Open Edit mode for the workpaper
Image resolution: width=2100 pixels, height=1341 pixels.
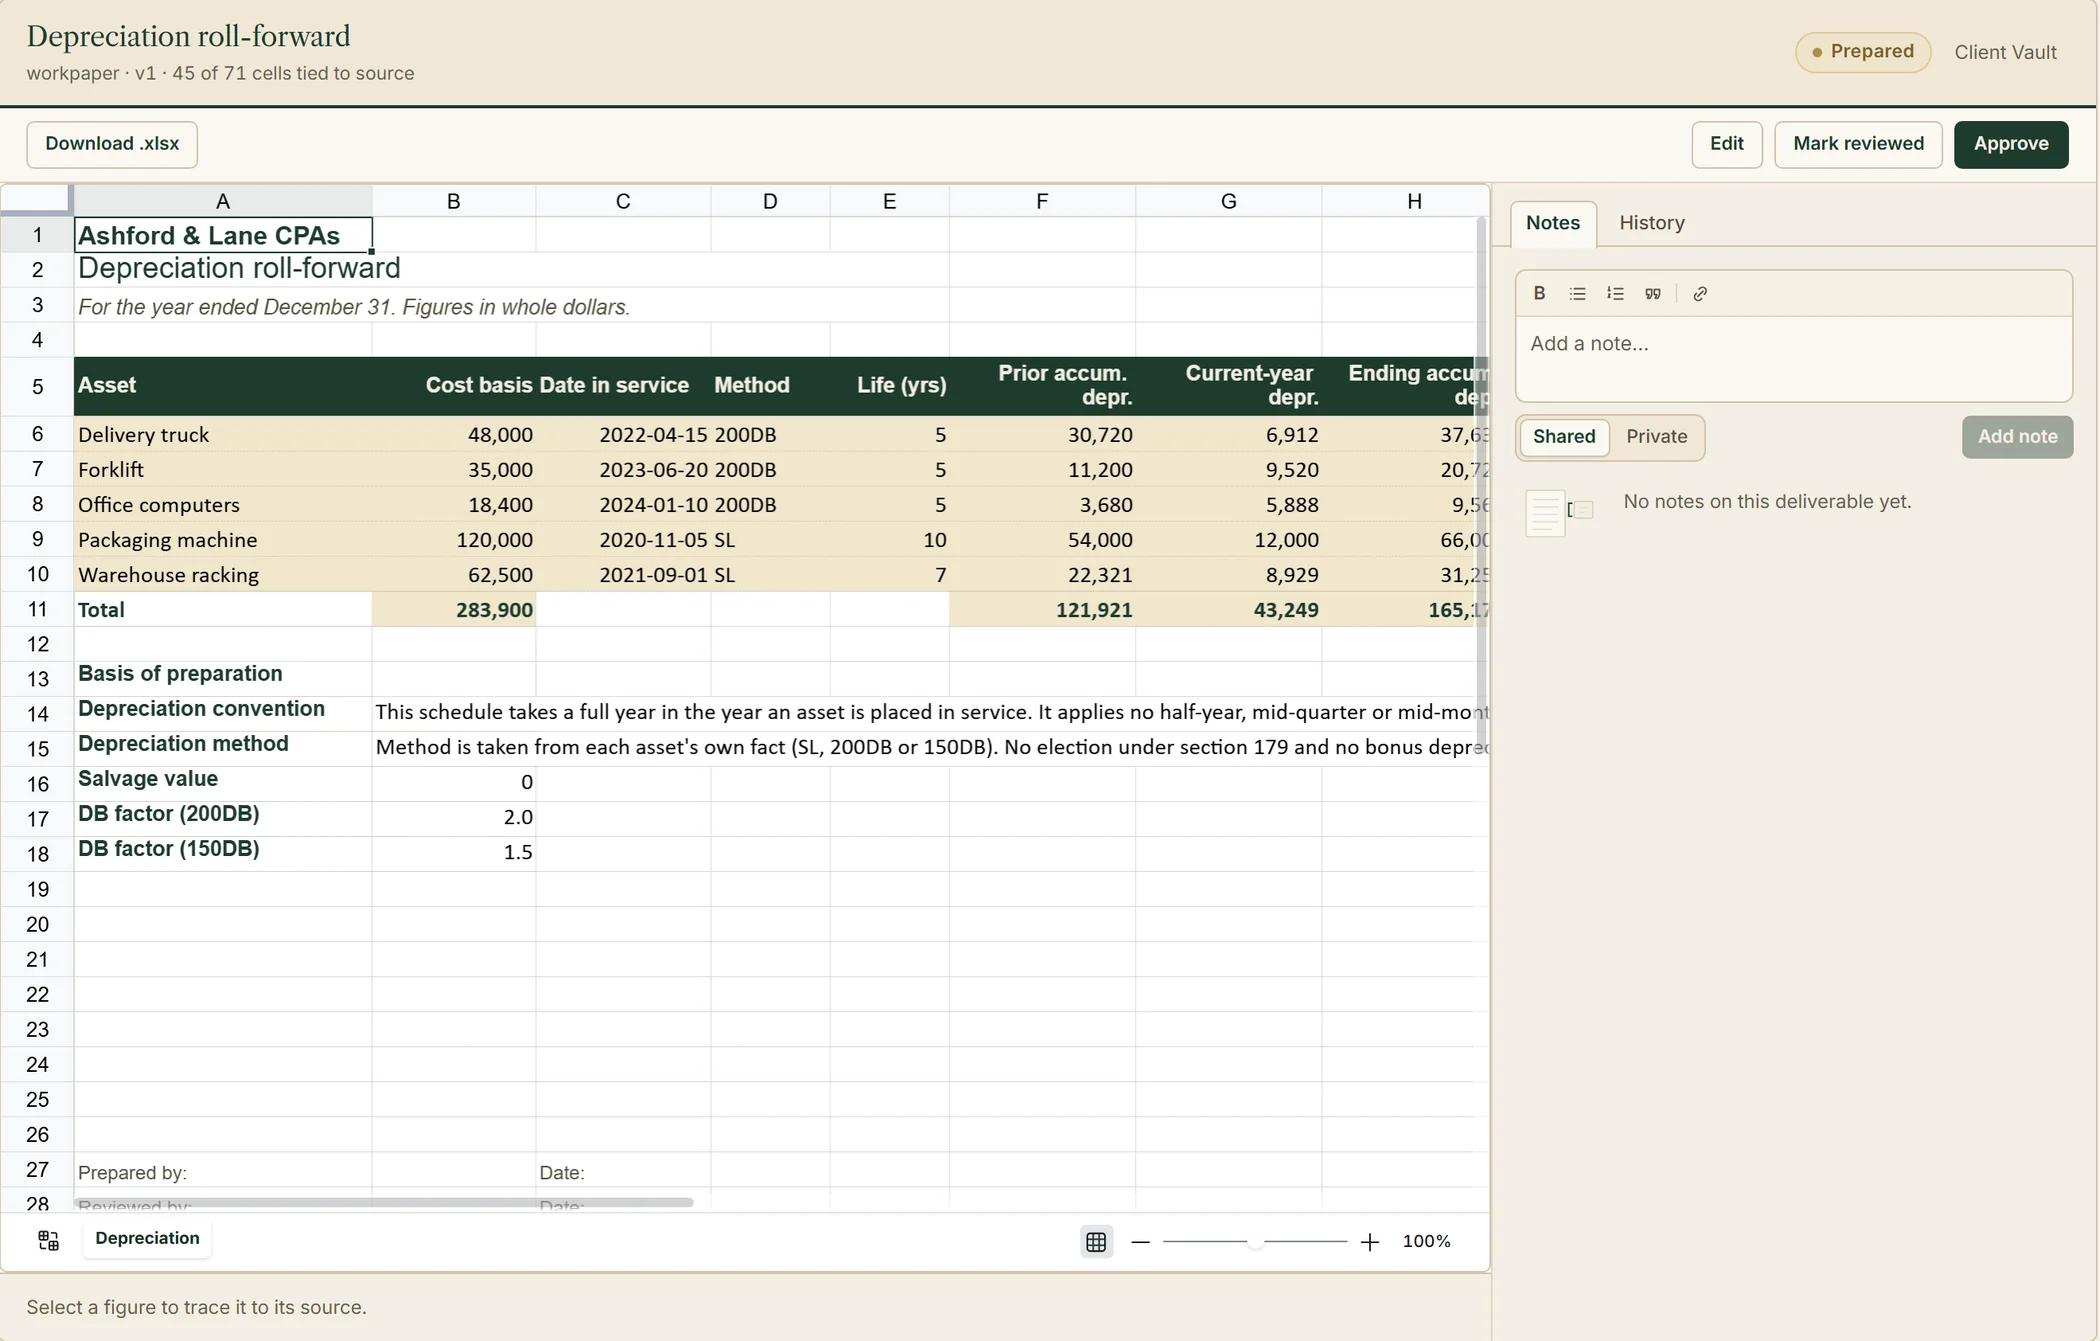(x=1726, y=144)
